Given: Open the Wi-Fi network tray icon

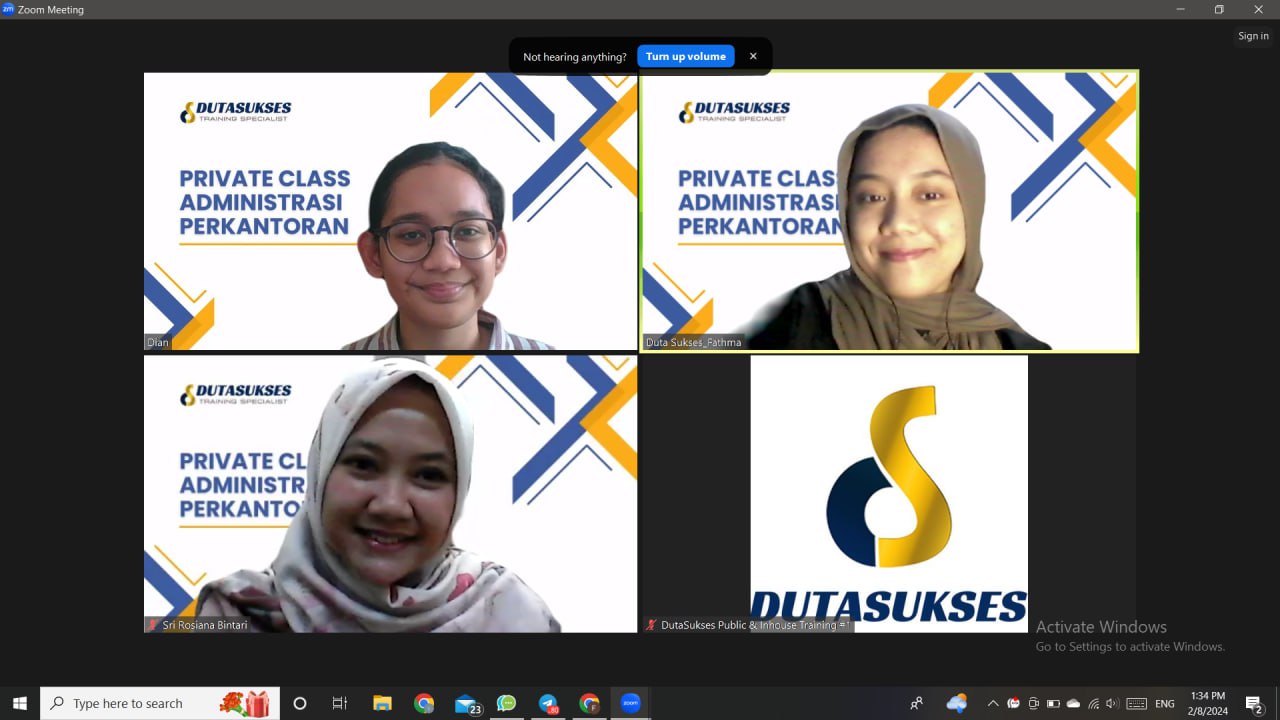Looking at the screenshot, I should point(1094,703).
